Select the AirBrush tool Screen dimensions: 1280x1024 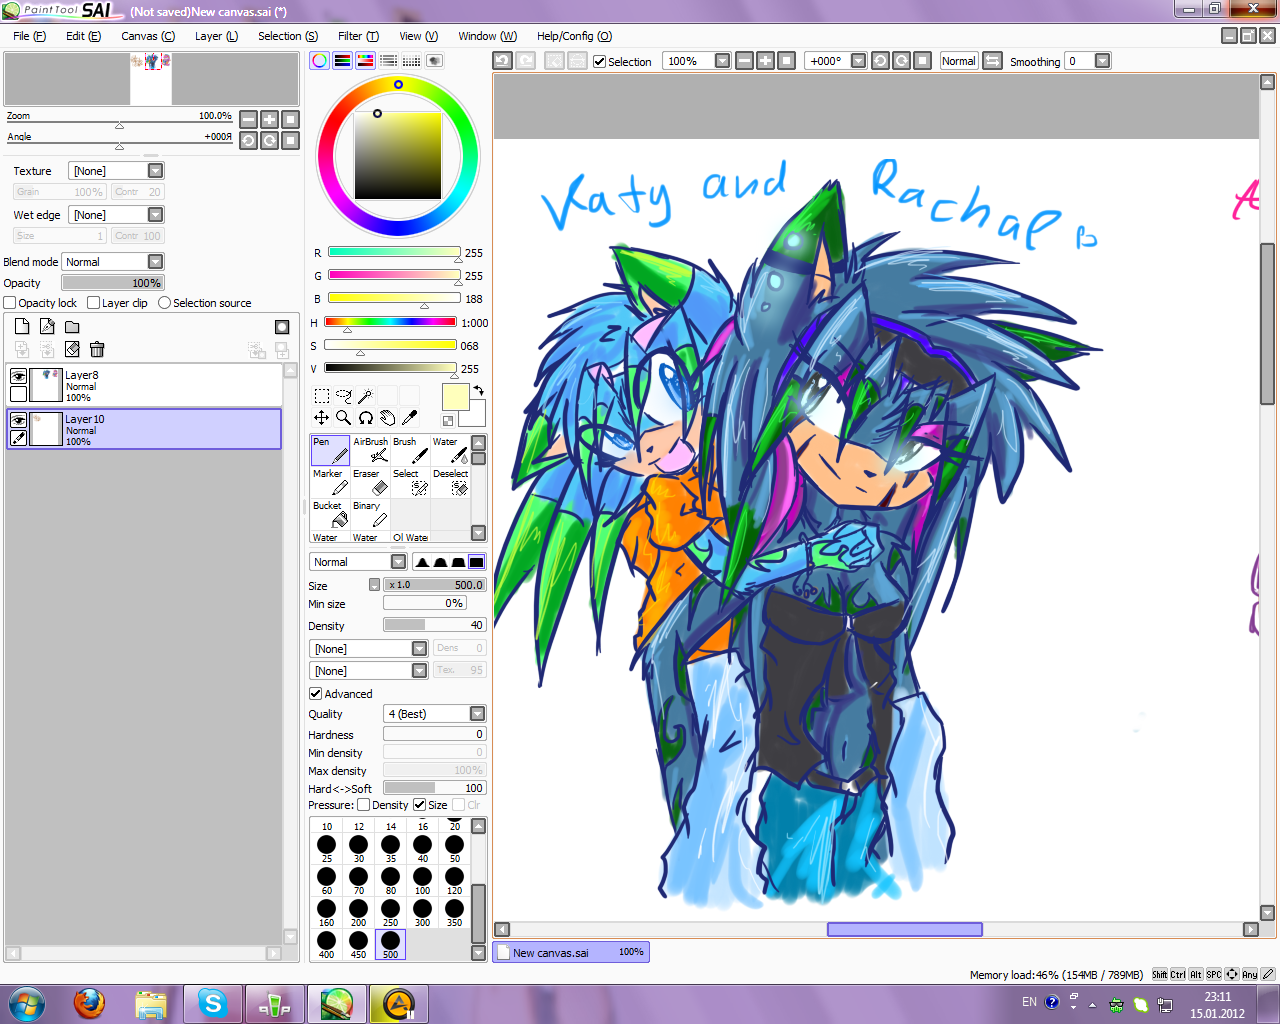(x=370, y=450)
